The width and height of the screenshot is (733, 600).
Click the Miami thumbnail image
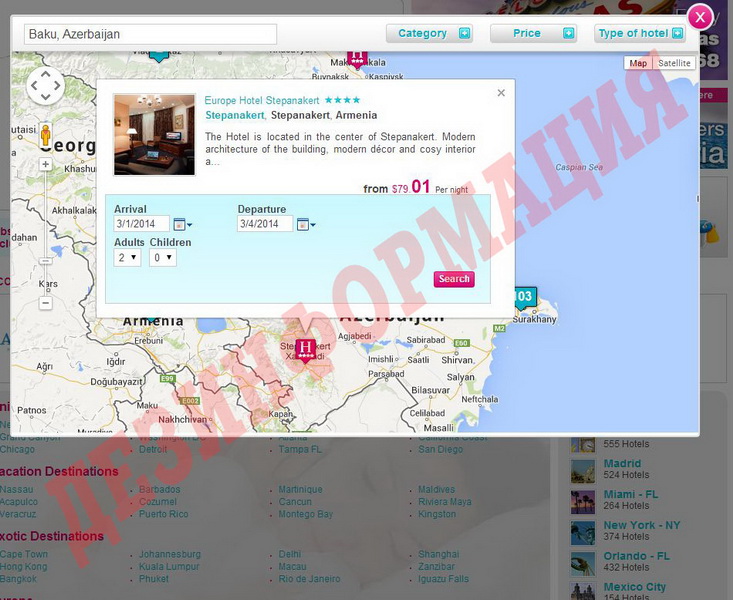tap(583, 502)
